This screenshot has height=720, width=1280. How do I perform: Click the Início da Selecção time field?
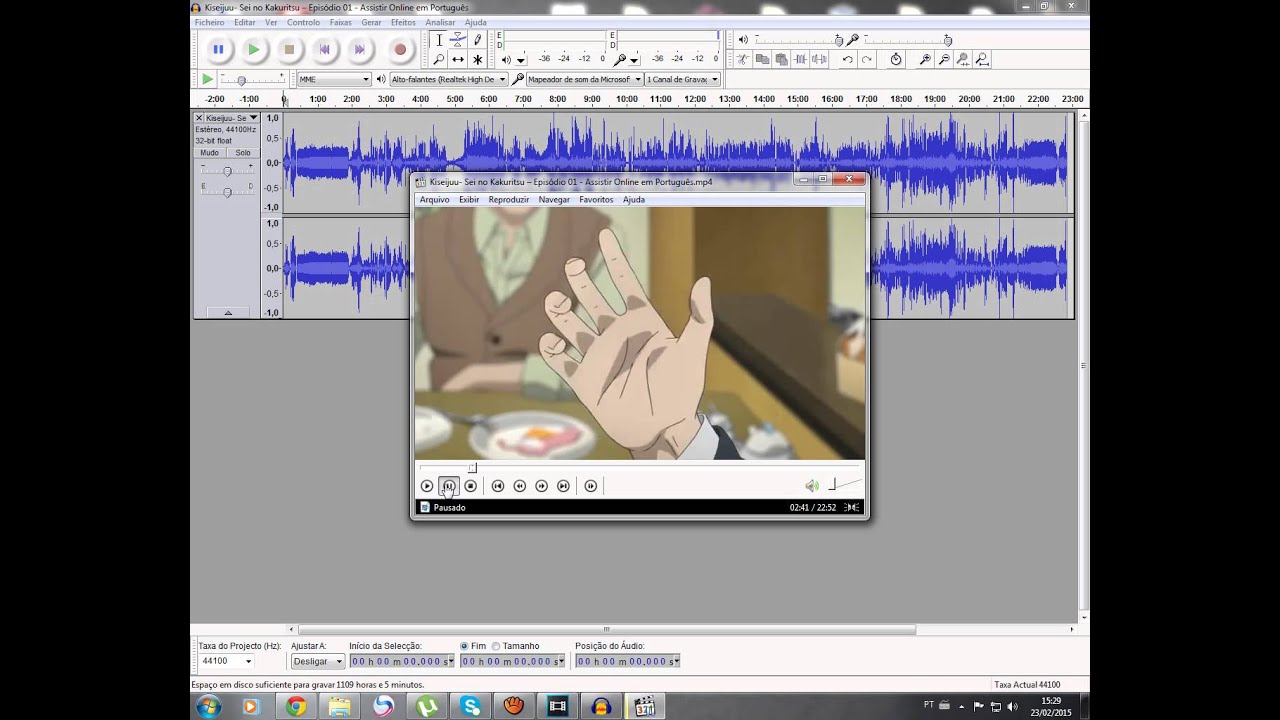coord(401,661)
